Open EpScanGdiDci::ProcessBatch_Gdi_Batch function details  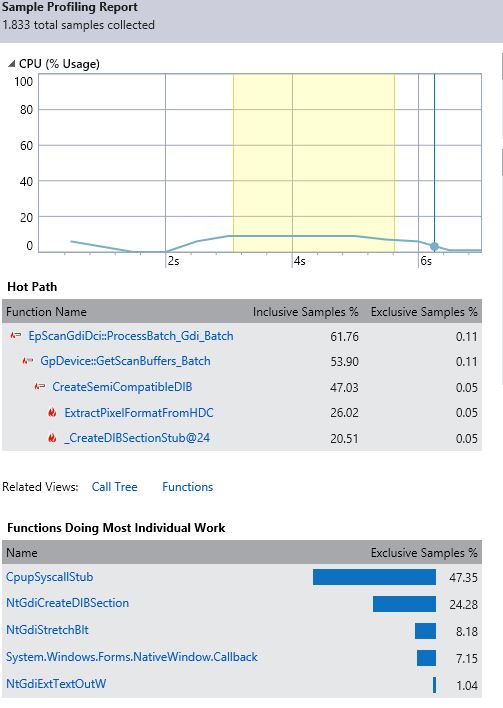[x=131, y=336]
